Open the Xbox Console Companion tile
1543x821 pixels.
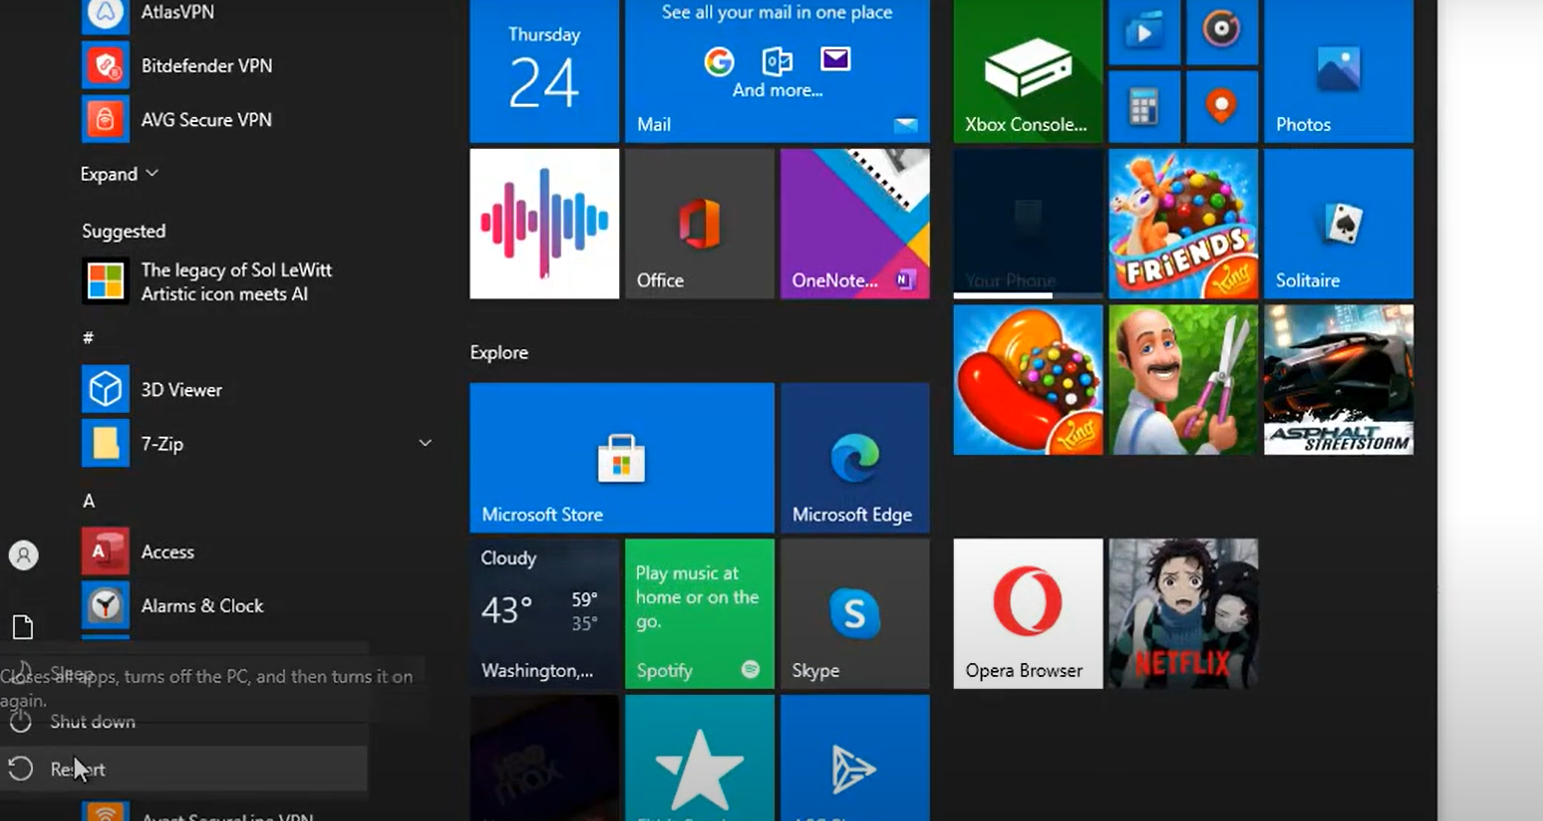pyautogui.click(x=1027, y=70)
